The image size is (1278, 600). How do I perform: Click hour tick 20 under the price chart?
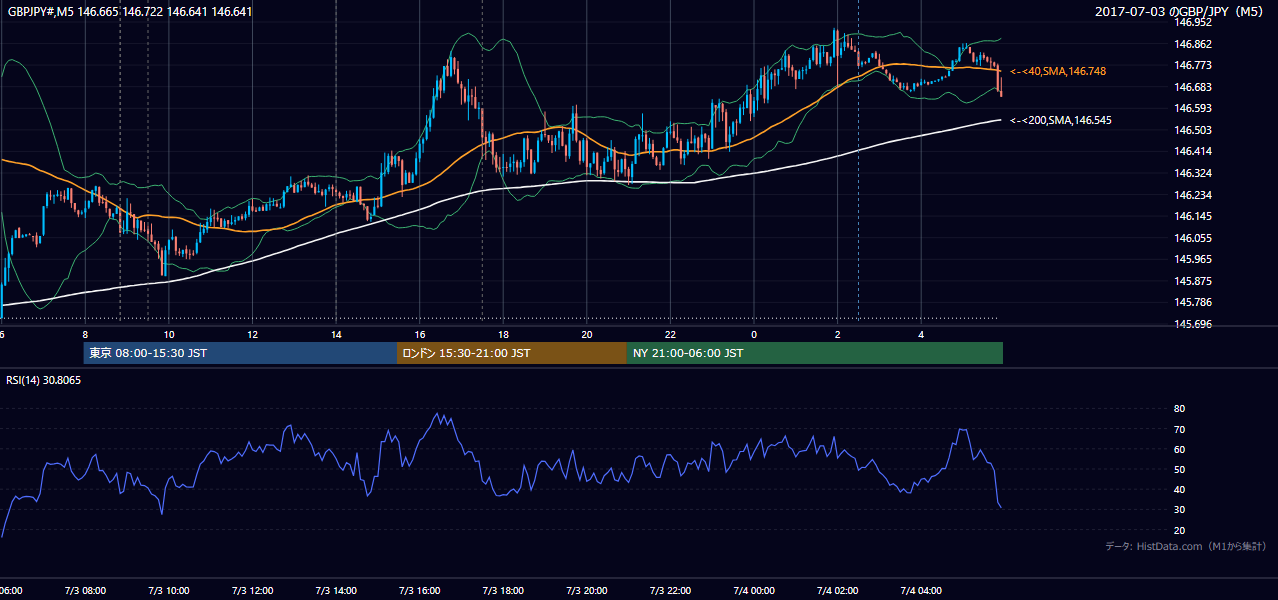coord(587,334)
